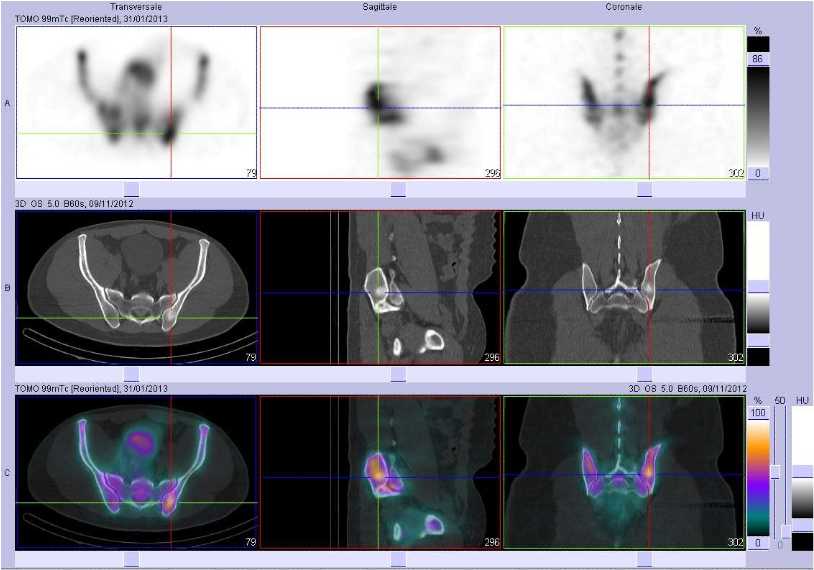814x570 pixels.
Task: Select the sagittal SPECT view in row A
Action: click(x=380, y=102)
